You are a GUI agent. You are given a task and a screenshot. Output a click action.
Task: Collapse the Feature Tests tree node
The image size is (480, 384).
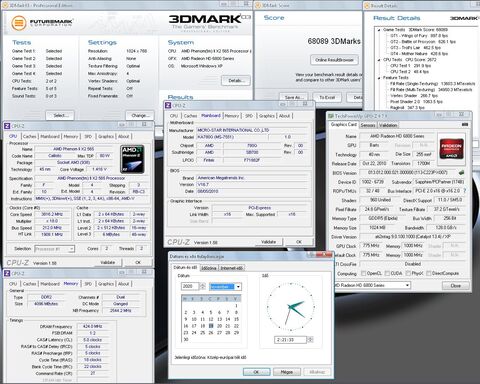pyautogui.click(x=379, y=78)
